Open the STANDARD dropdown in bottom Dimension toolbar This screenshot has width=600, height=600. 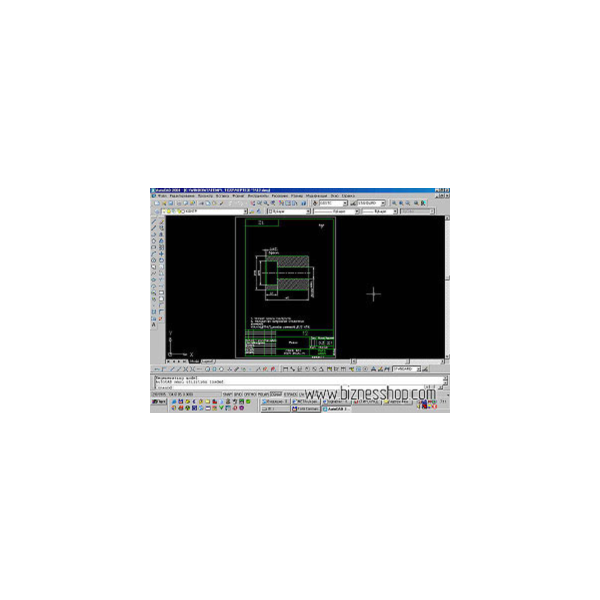point(406,369)
